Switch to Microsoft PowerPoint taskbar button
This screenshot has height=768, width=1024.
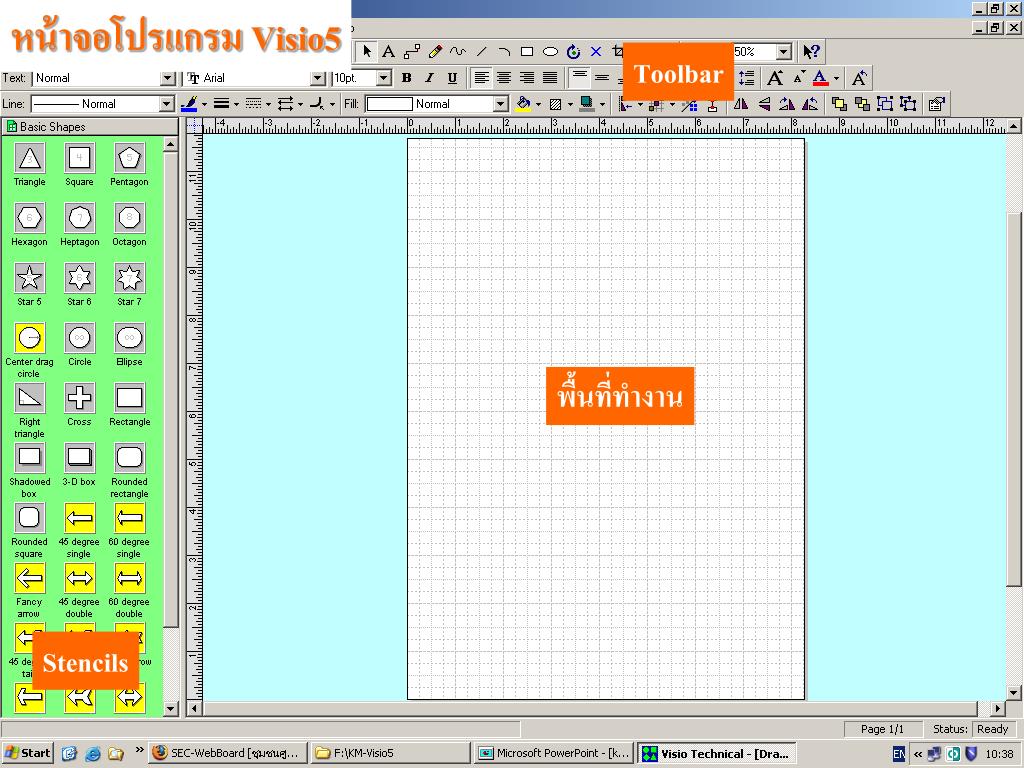tap(554, 753)
